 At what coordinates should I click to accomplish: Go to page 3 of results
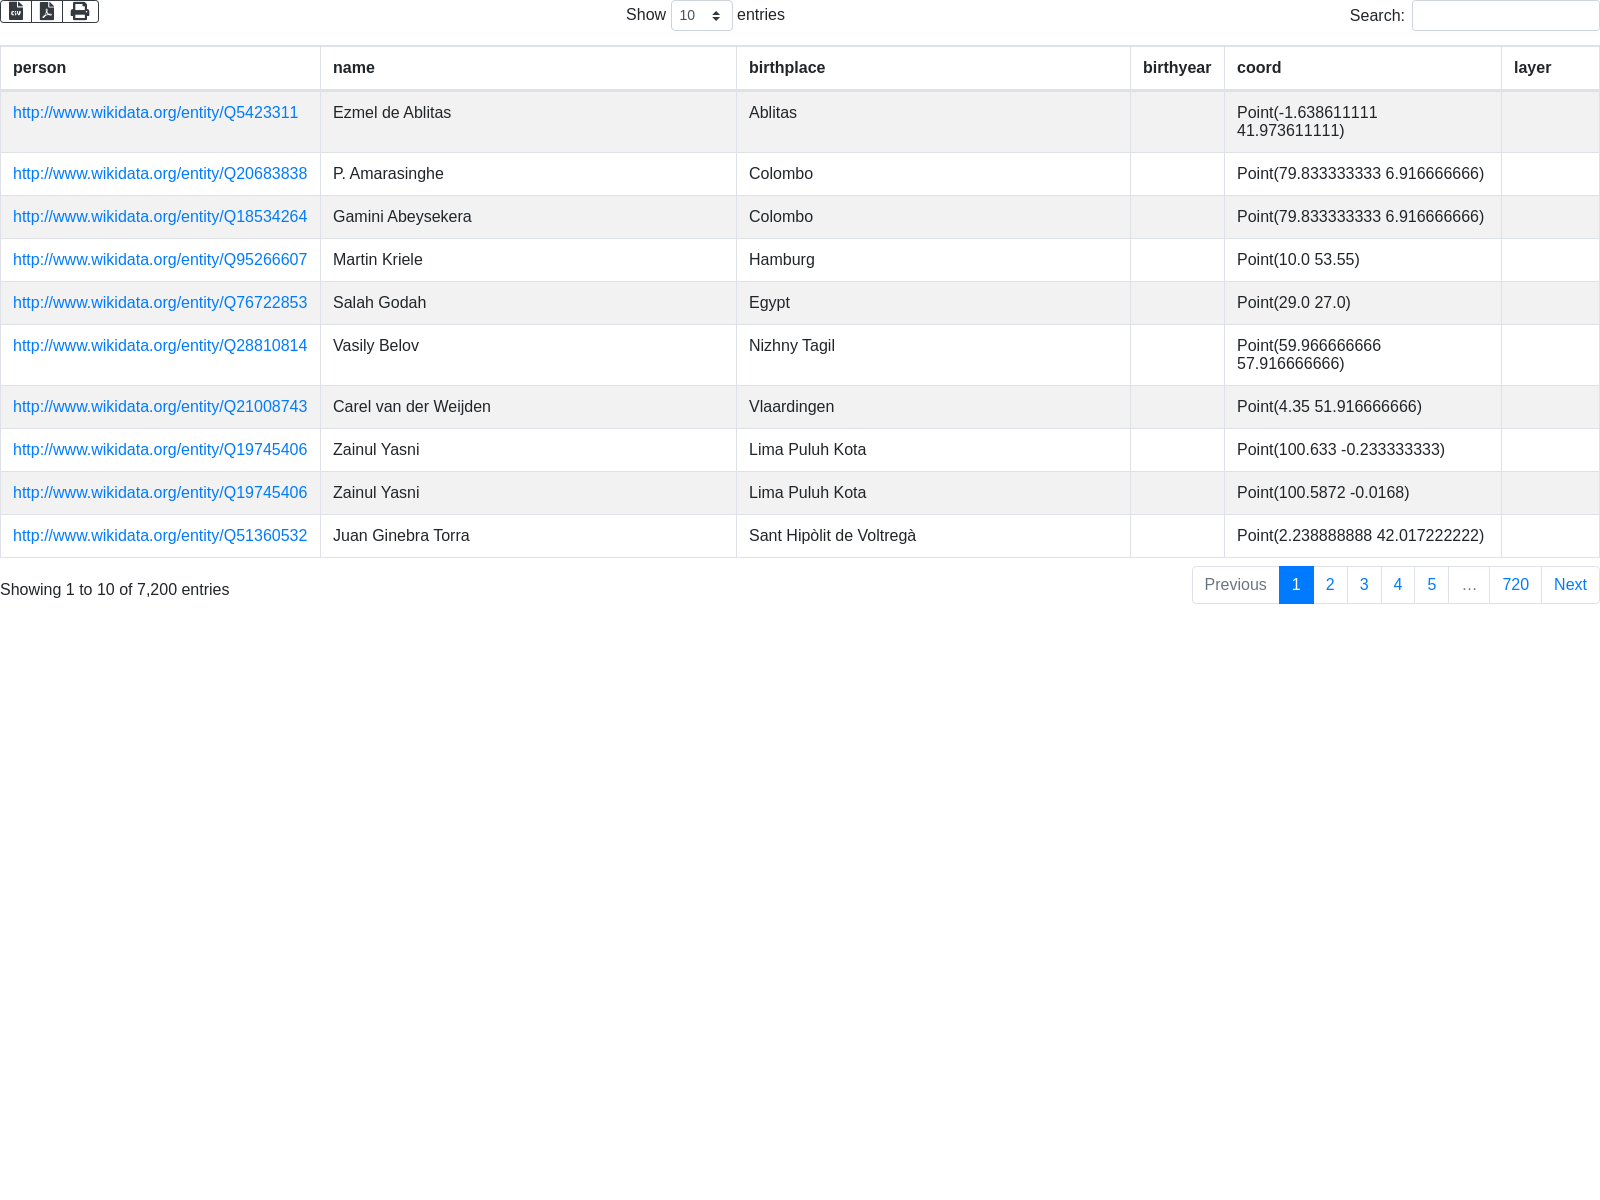pos(1364,585)
